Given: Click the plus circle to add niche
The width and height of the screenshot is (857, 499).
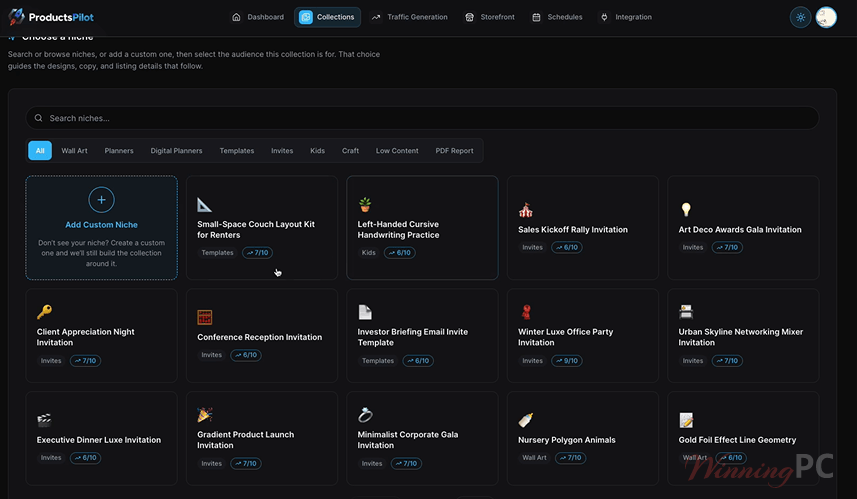Looking at the screenshot, I should tap(102, 200).
